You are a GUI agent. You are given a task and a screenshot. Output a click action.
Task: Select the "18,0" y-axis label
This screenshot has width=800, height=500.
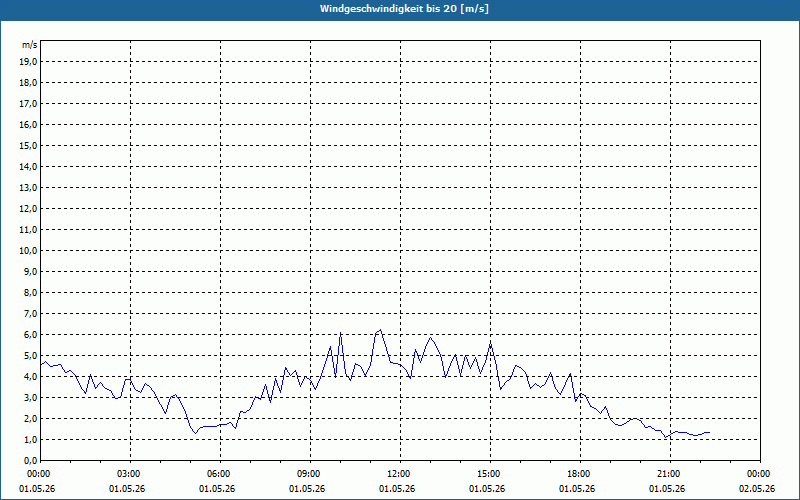pyautogui.click(x=28, y=83)
